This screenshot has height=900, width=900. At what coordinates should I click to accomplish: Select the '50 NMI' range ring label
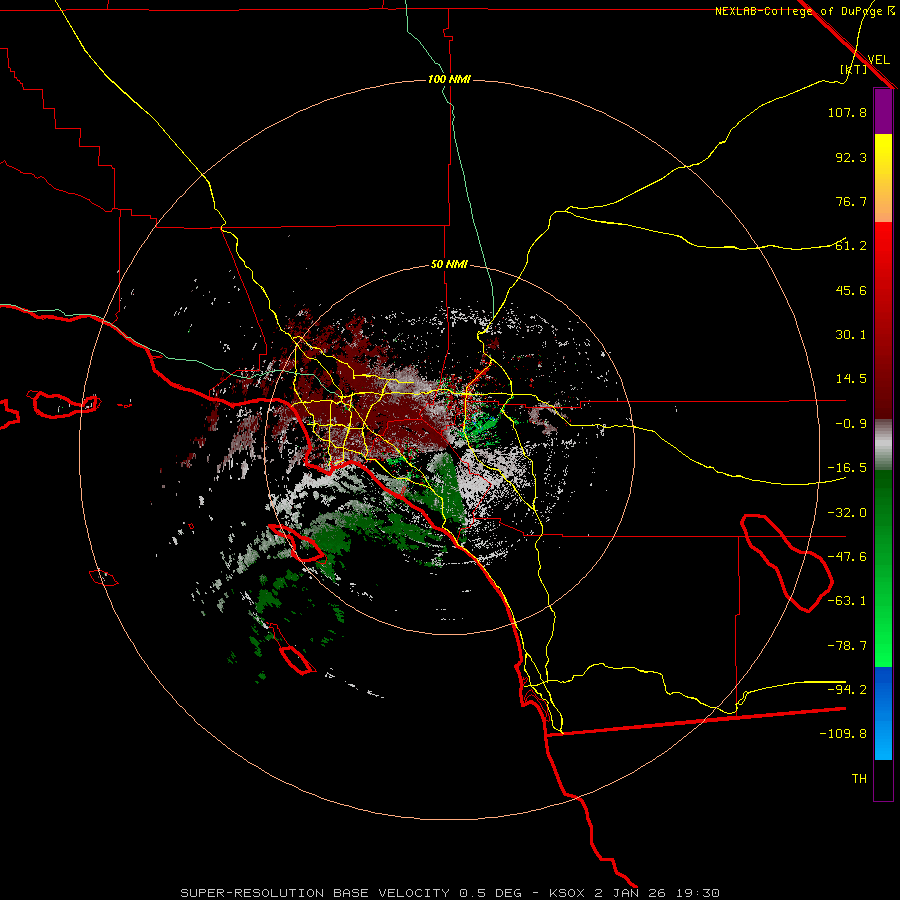click(x=449, y=265)
